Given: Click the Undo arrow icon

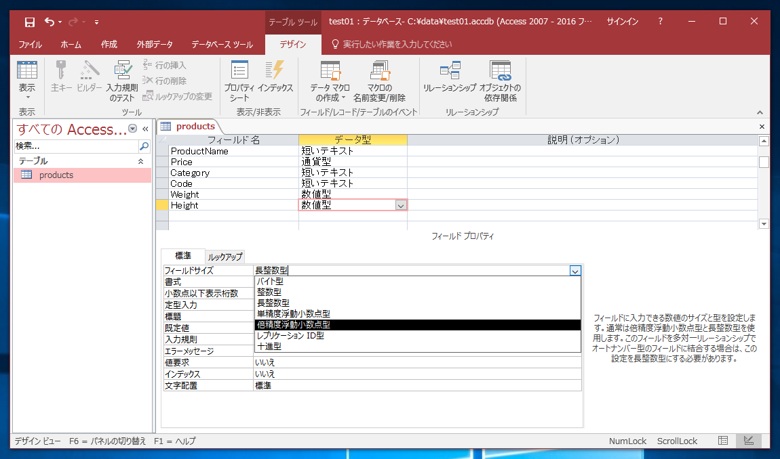Looking at the screenshot, I should coord(50,22).
